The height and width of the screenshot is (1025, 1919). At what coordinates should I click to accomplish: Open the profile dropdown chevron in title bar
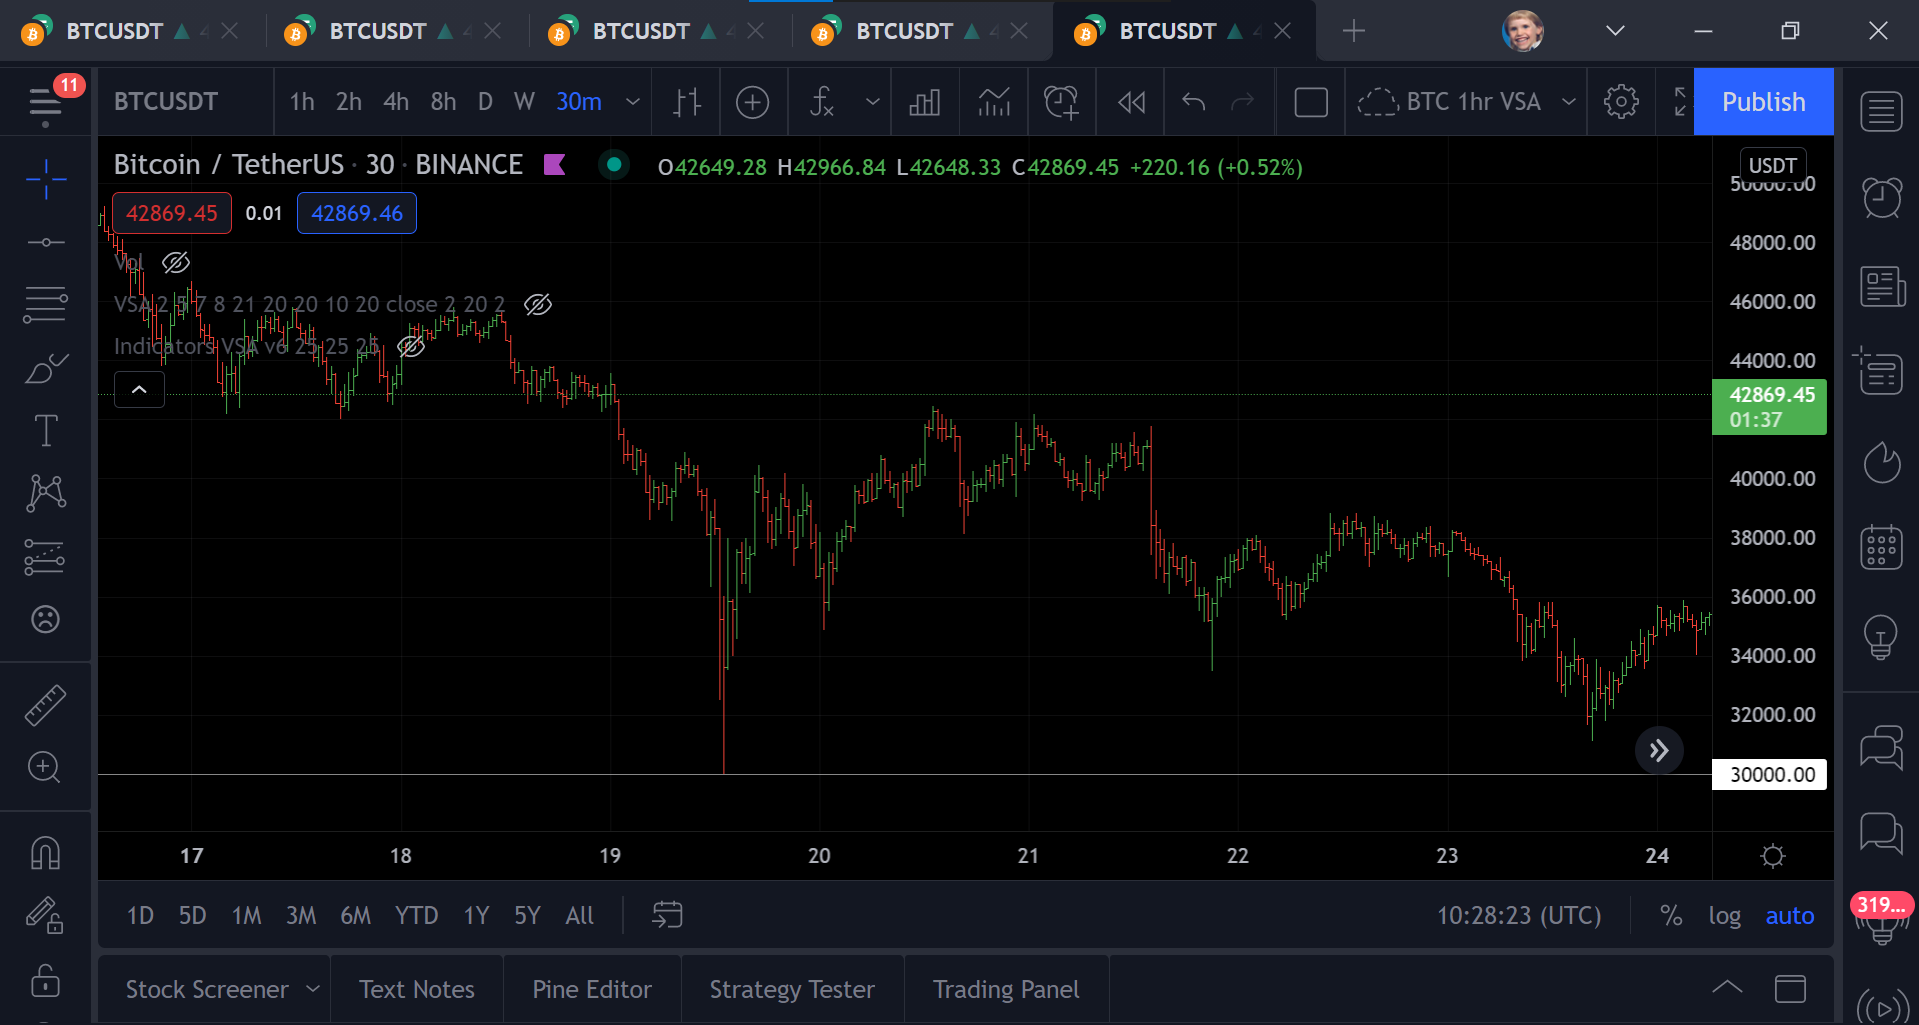tap(1615, 31)
